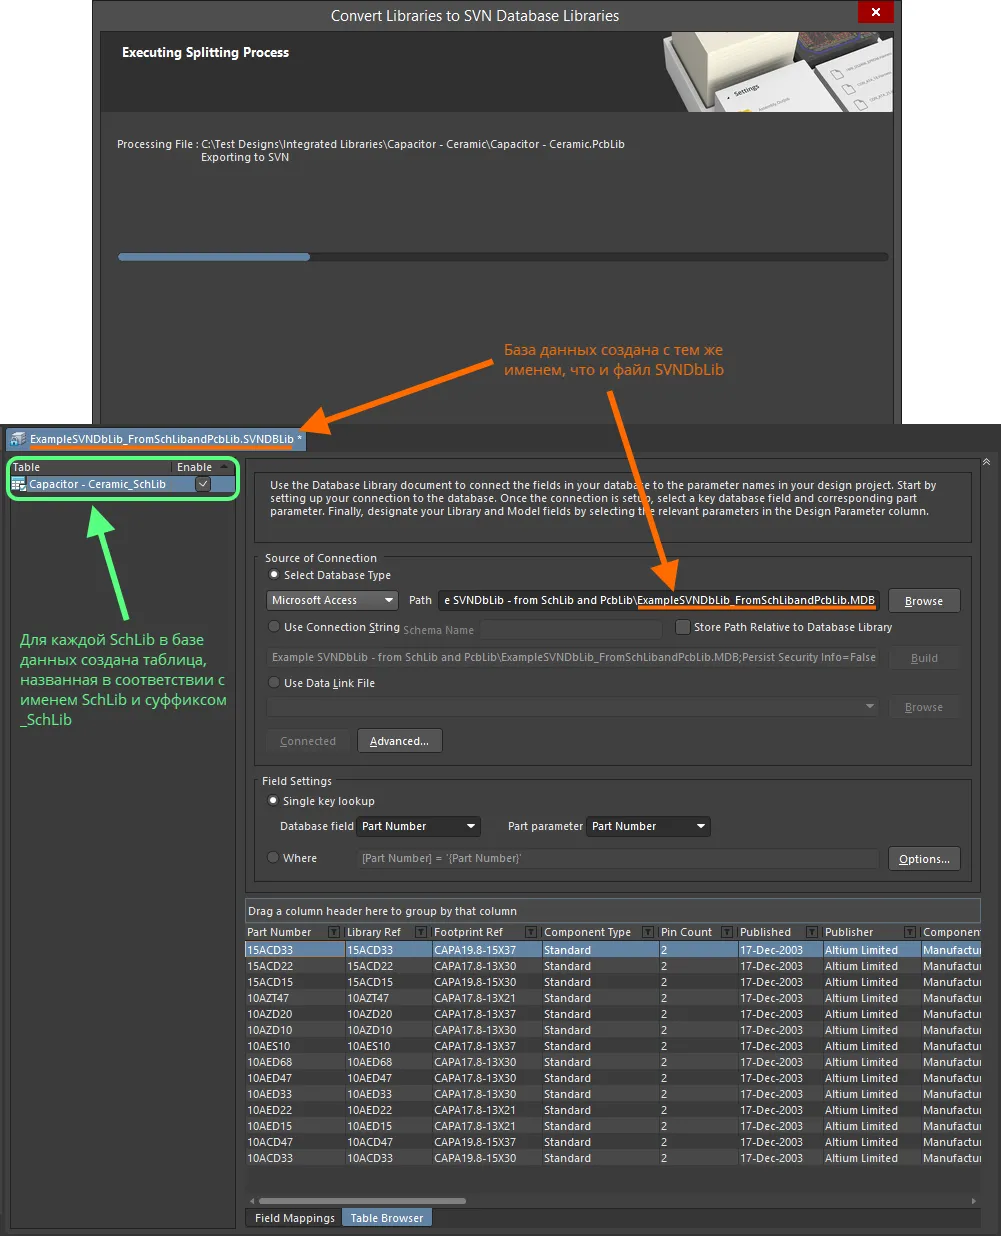Image resolution: width=1001 pixels, height=1236 pixels.
Task: Click the Where clause text field
Action: 619,858
